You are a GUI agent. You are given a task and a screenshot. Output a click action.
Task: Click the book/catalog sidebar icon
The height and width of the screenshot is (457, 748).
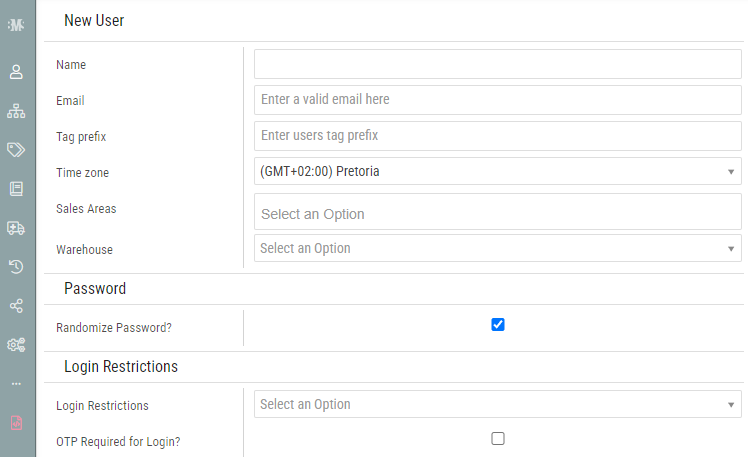click(x=16, y=188)
